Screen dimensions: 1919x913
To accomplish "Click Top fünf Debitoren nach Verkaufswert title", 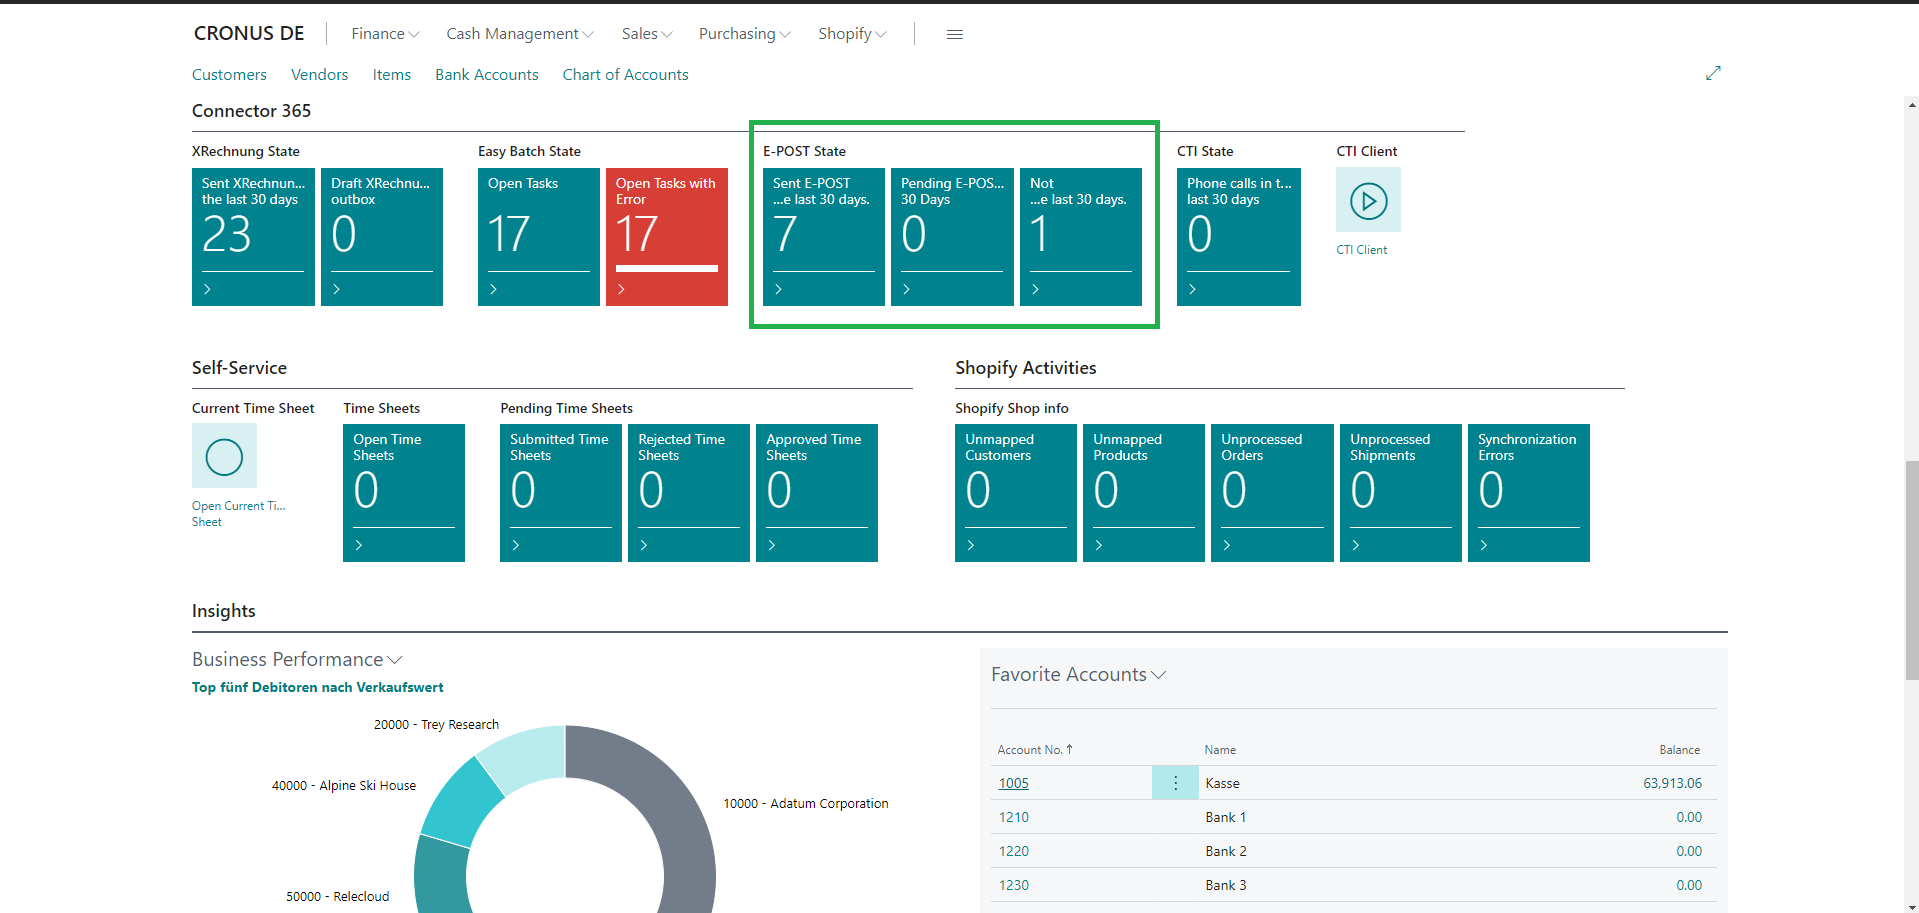I will coord(317,687).
